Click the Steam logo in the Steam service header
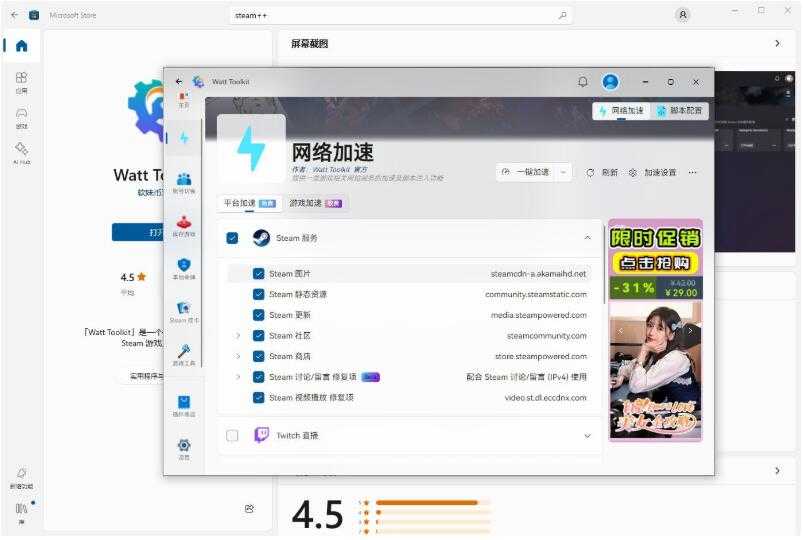 click(261, 238)
